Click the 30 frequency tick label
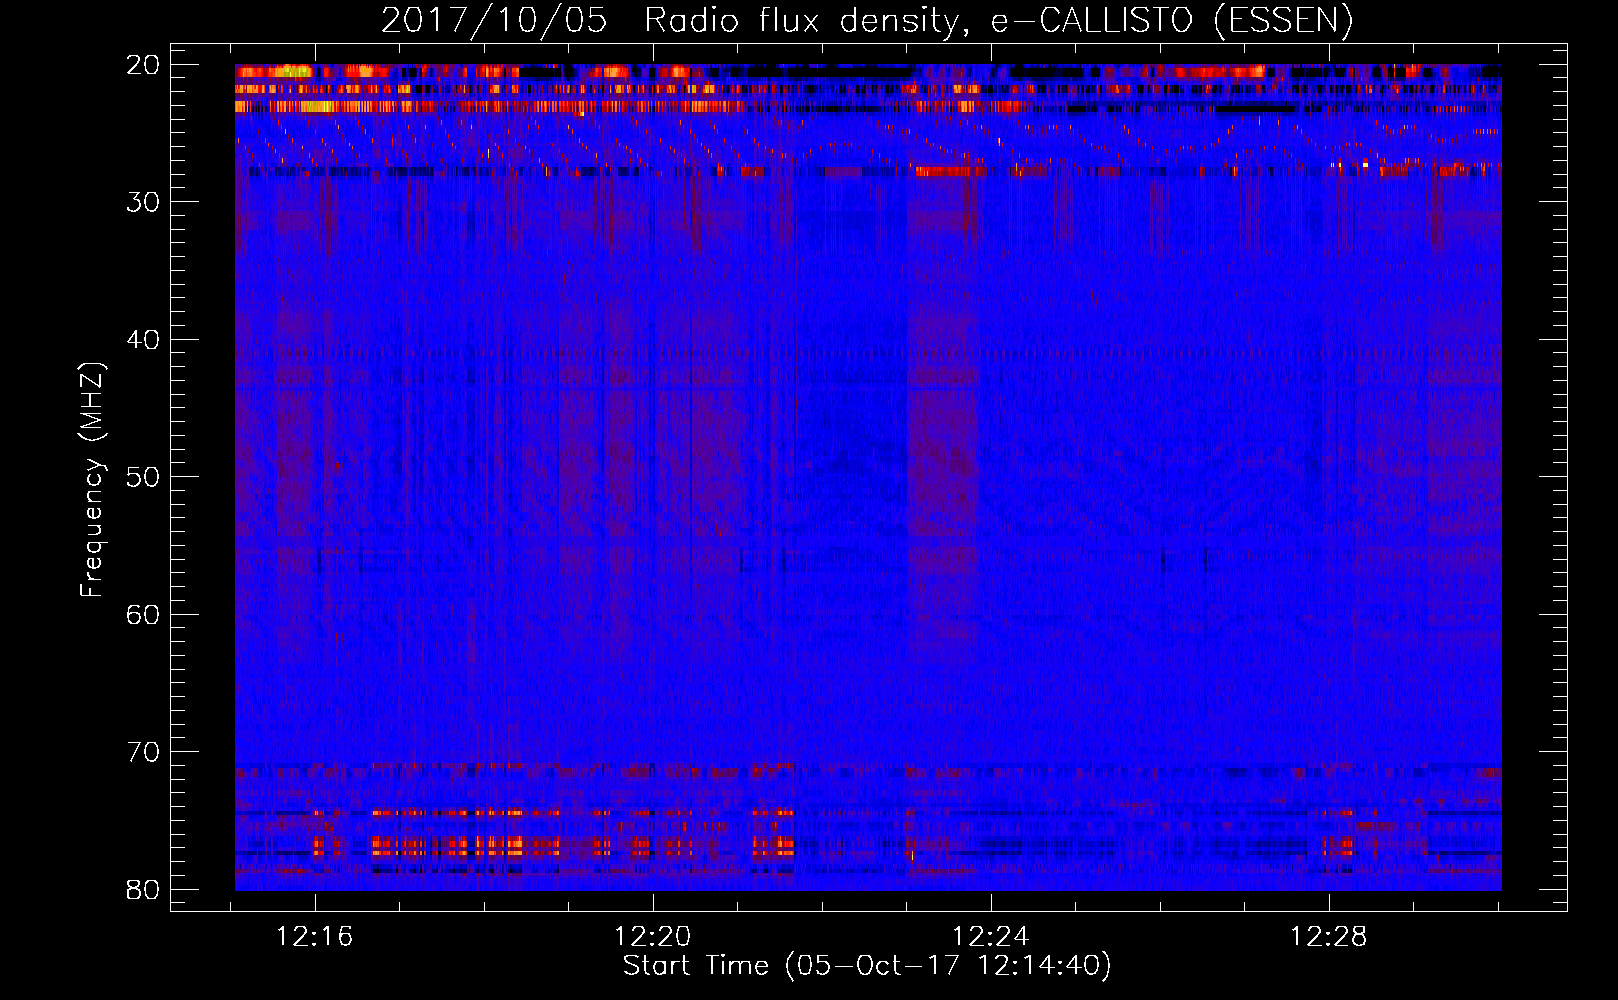This screenshot has width=1618, height=1000. 144,202
